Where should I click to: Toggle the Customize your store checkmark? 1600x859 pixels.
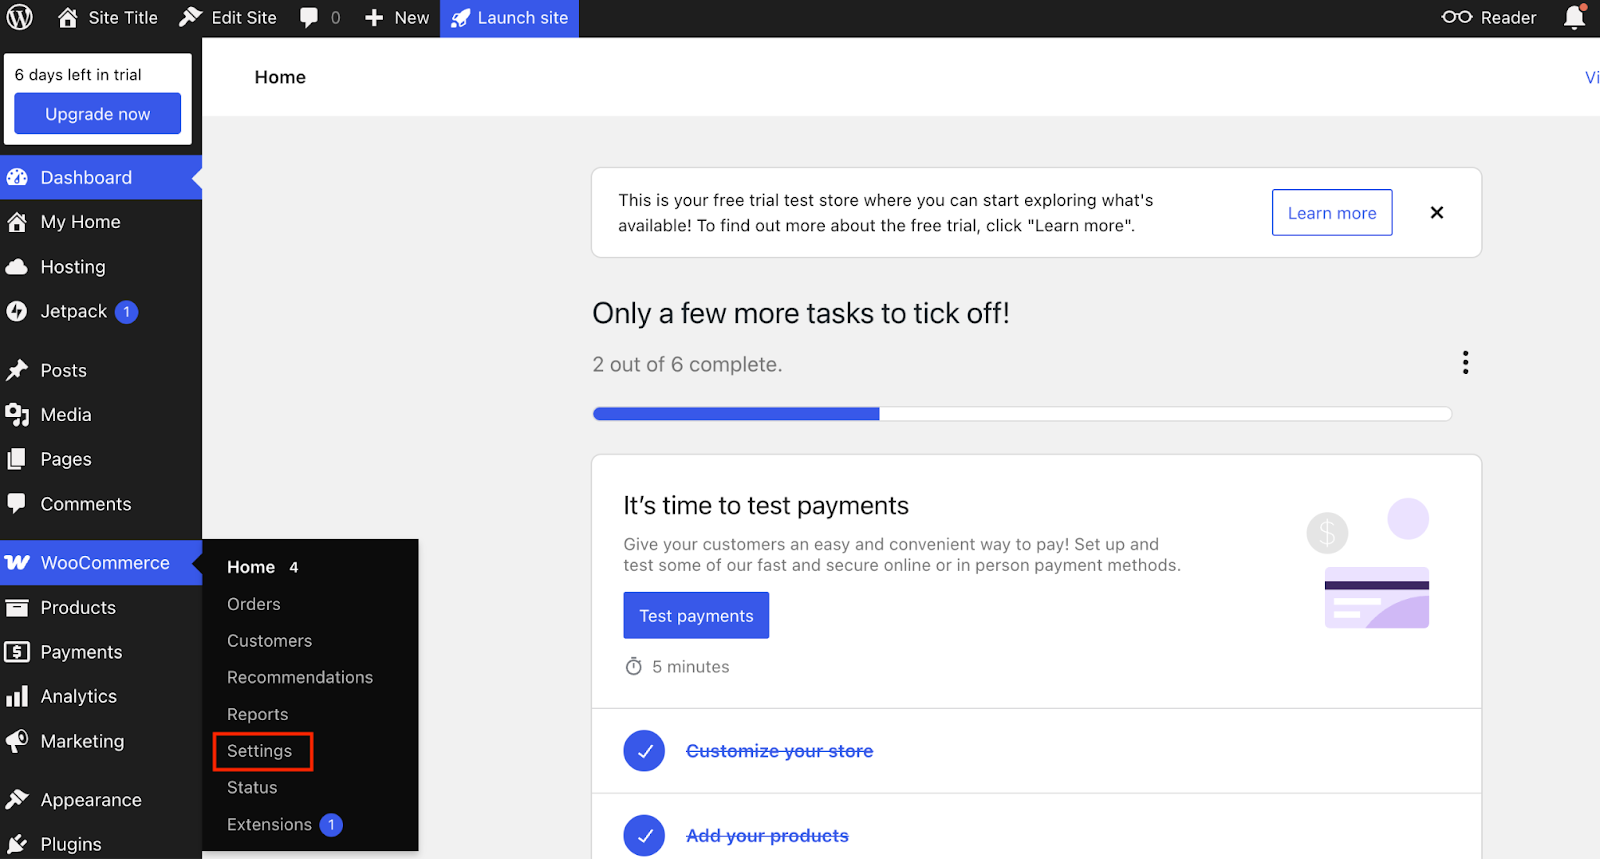(x=644, y=751)
